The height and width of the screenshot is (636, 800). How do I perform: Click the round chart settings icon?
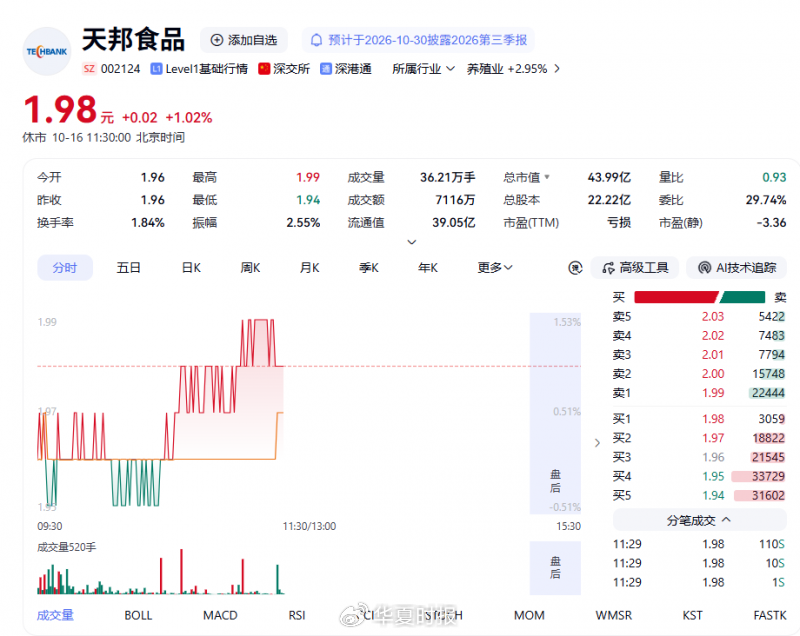coord(576,268)
